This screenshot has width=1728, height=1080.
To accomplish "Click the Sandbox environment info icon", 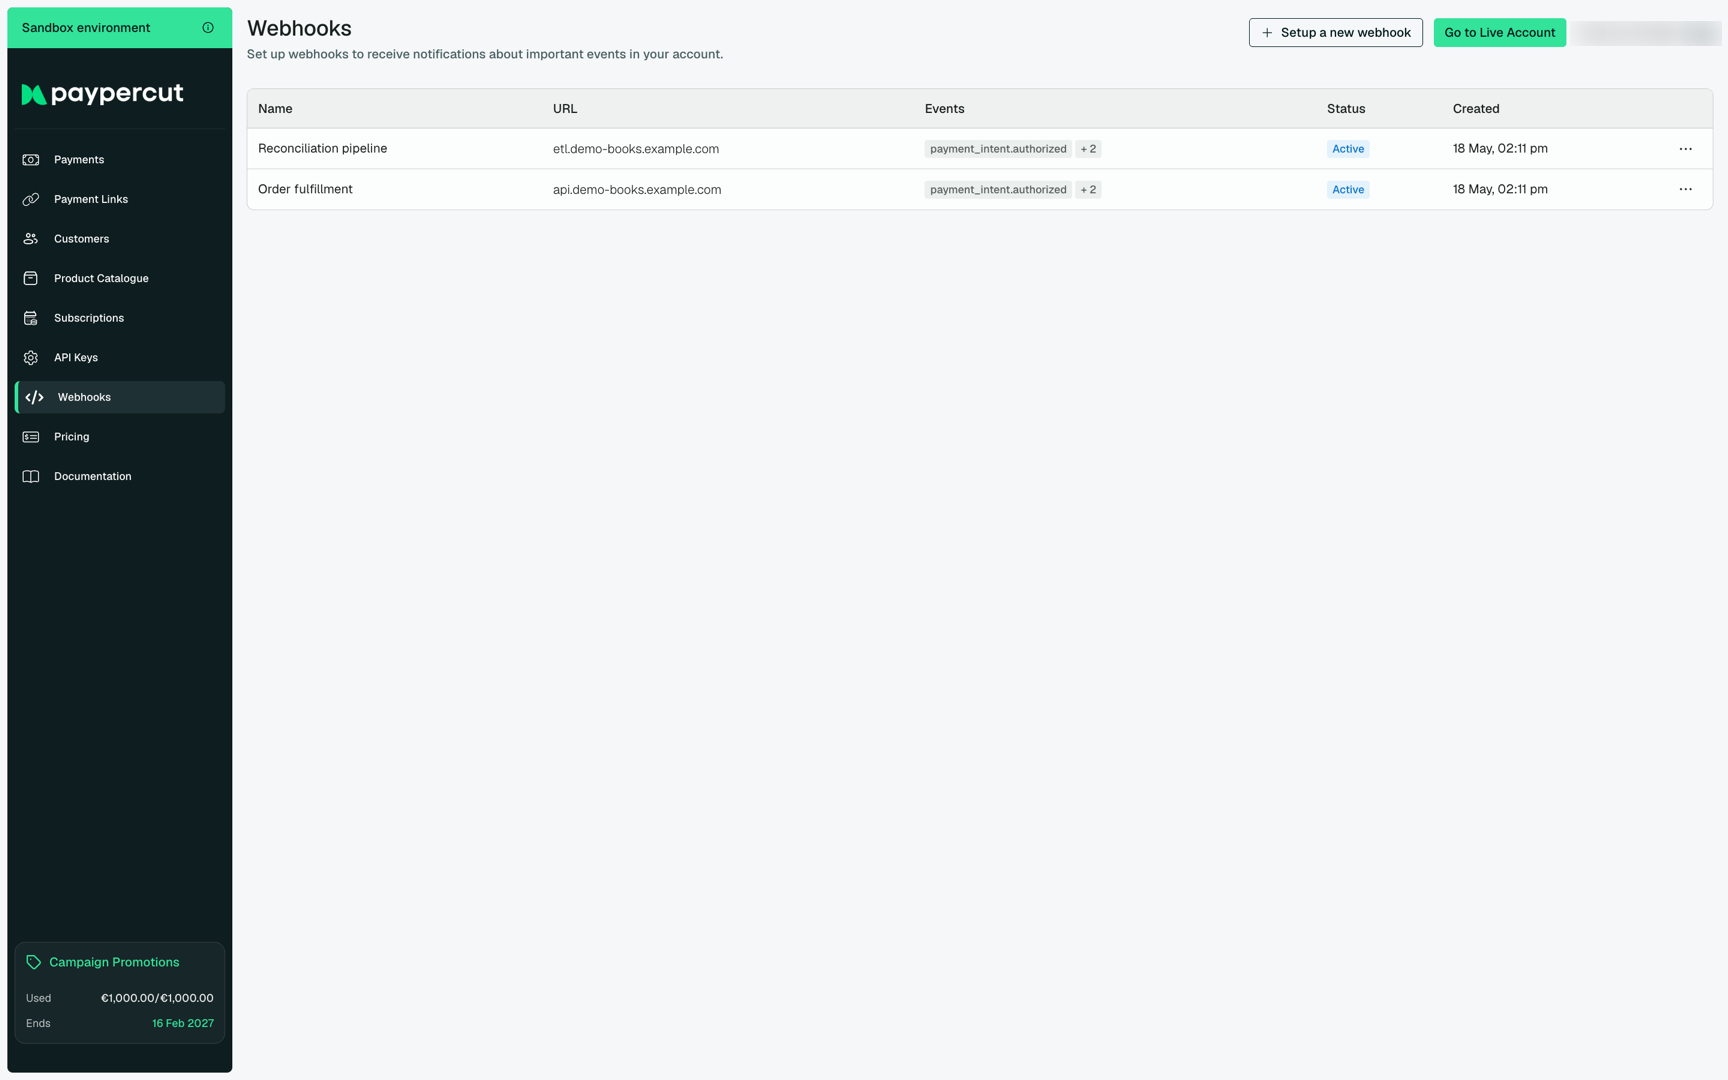I will 208,28.
